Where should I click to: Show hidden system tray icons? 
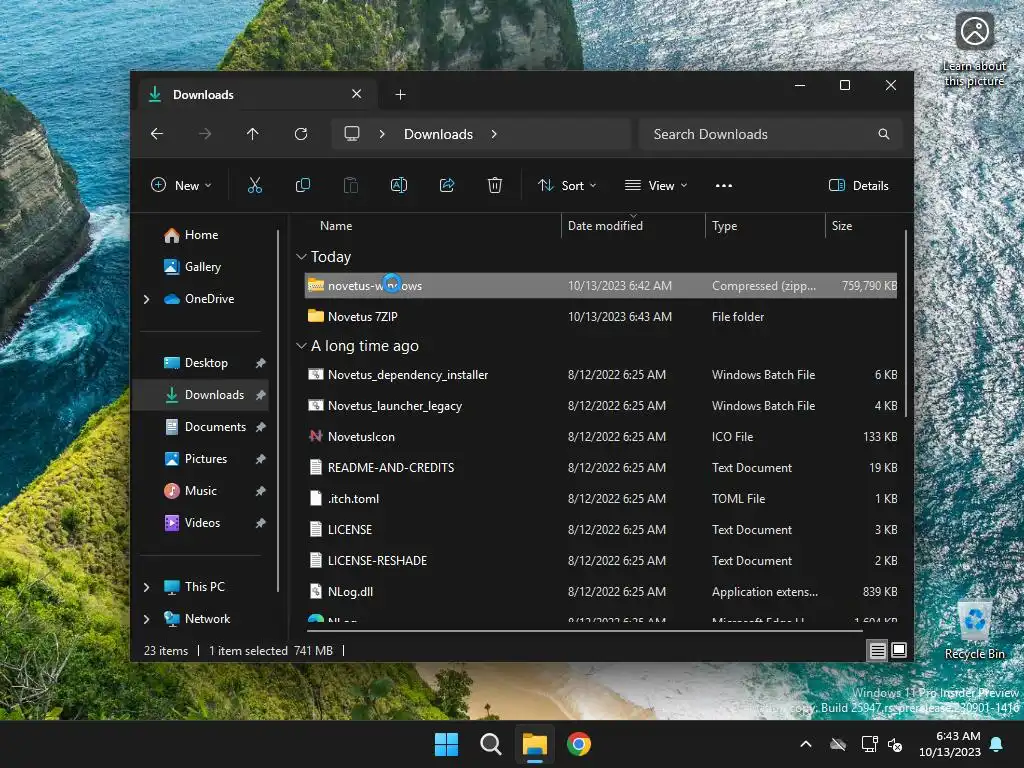click(x=806, y=744)
